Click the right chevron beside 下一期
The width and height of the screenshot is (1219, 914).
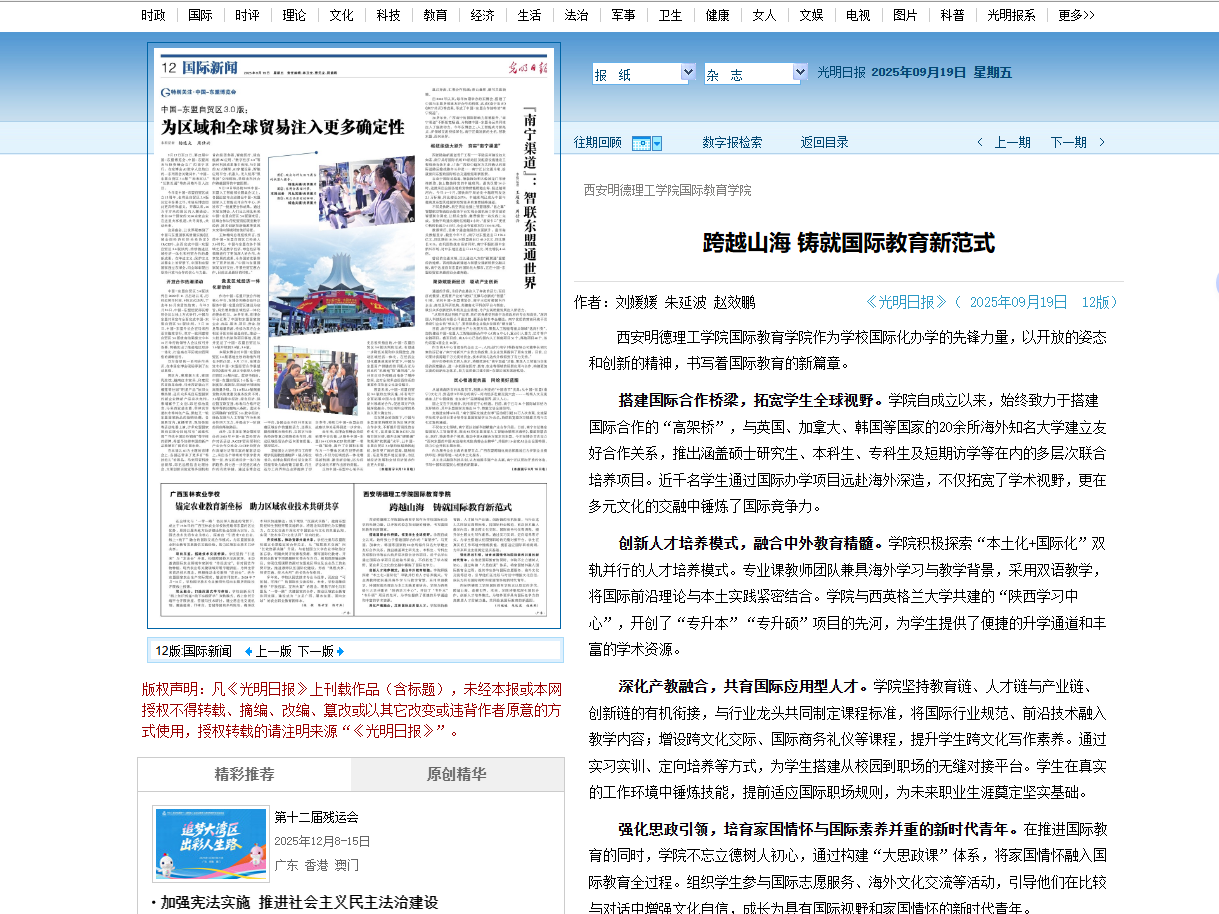(x=1101, y=142)
